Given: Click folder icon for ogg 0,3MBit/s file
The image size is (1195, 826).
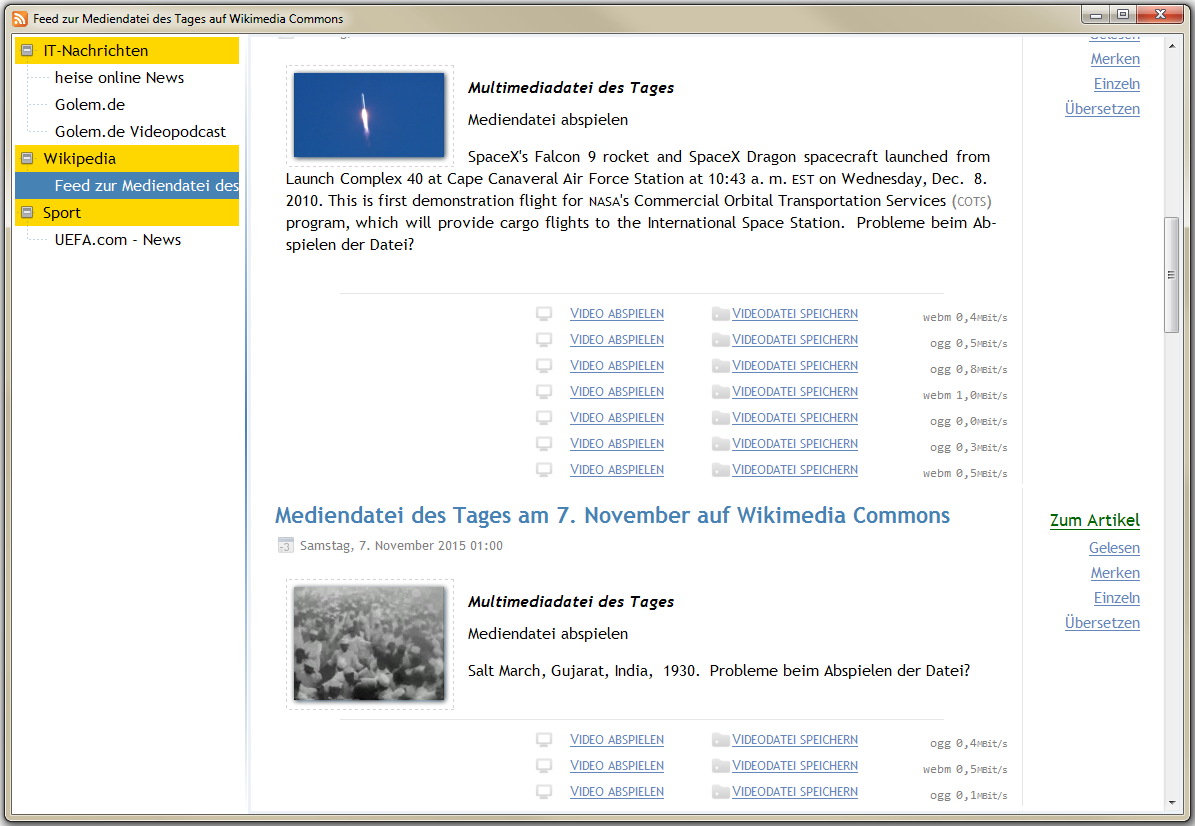Looking at the screenshot, I should [720, 443].
